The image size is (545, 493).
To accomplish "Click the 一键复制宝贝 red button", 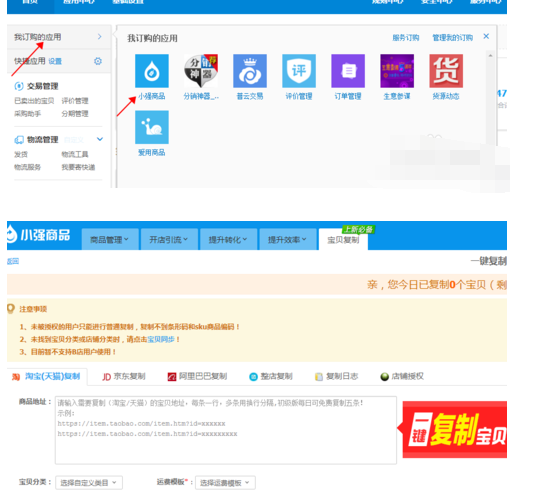I will 455,429.
